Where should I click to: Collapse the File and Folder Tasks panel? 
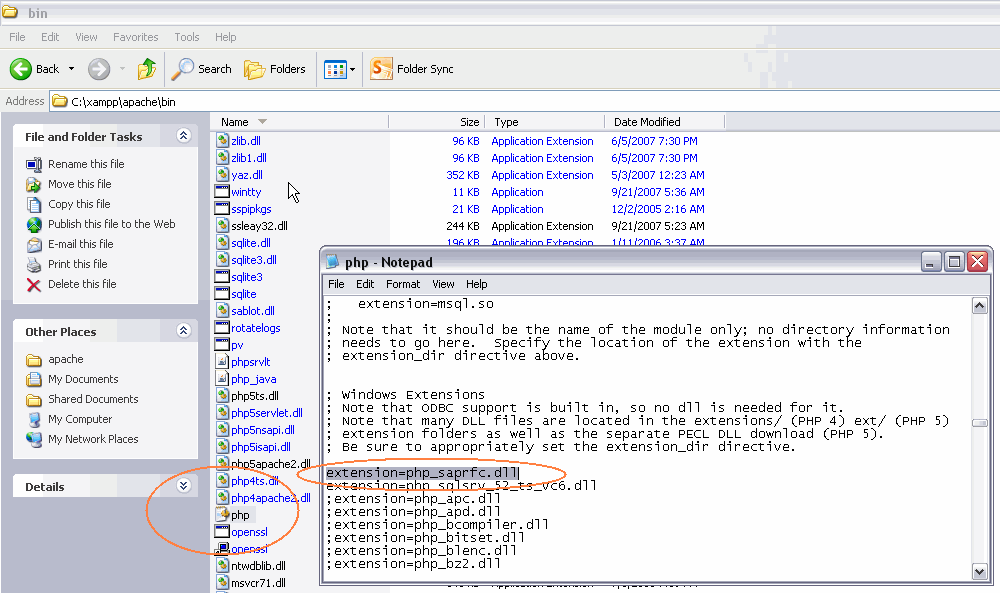pyautogui.click(x=183, y=136)
